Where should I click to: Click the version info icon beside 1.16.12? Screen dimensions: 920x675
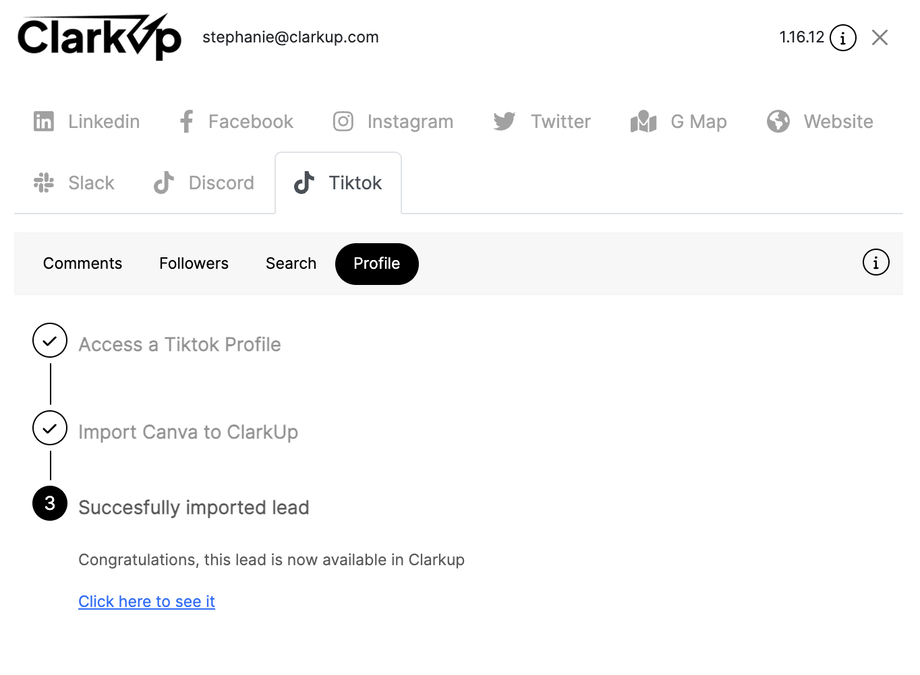843,38
